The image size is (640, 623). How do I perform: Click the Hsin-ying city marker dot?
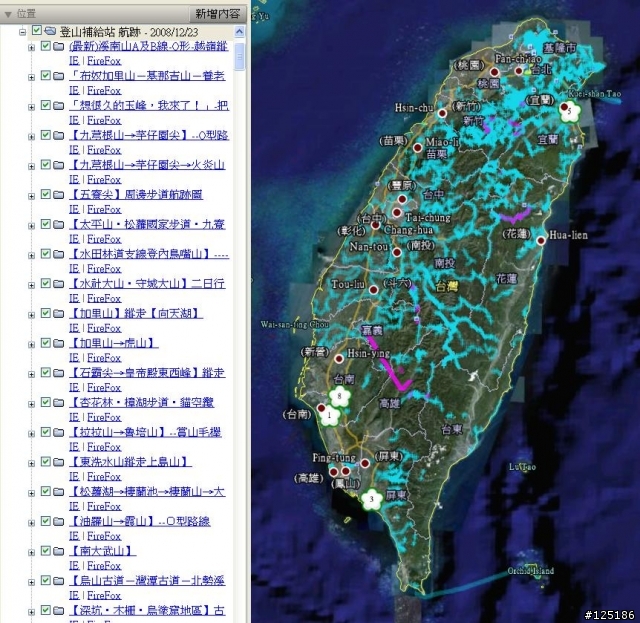(x=338, y=359)
